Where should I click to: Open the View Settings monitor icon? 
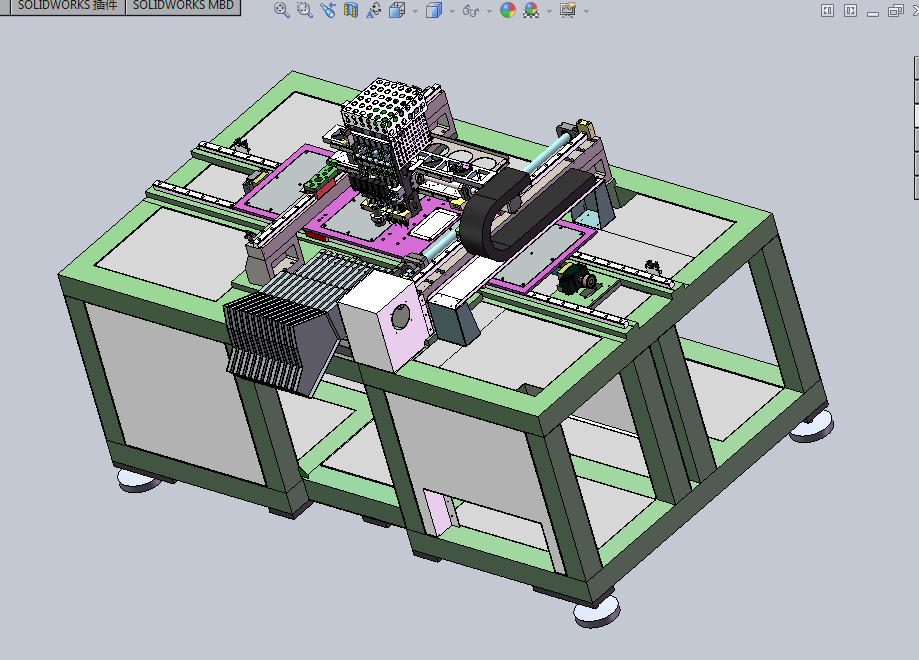click(x=568, y=10)
